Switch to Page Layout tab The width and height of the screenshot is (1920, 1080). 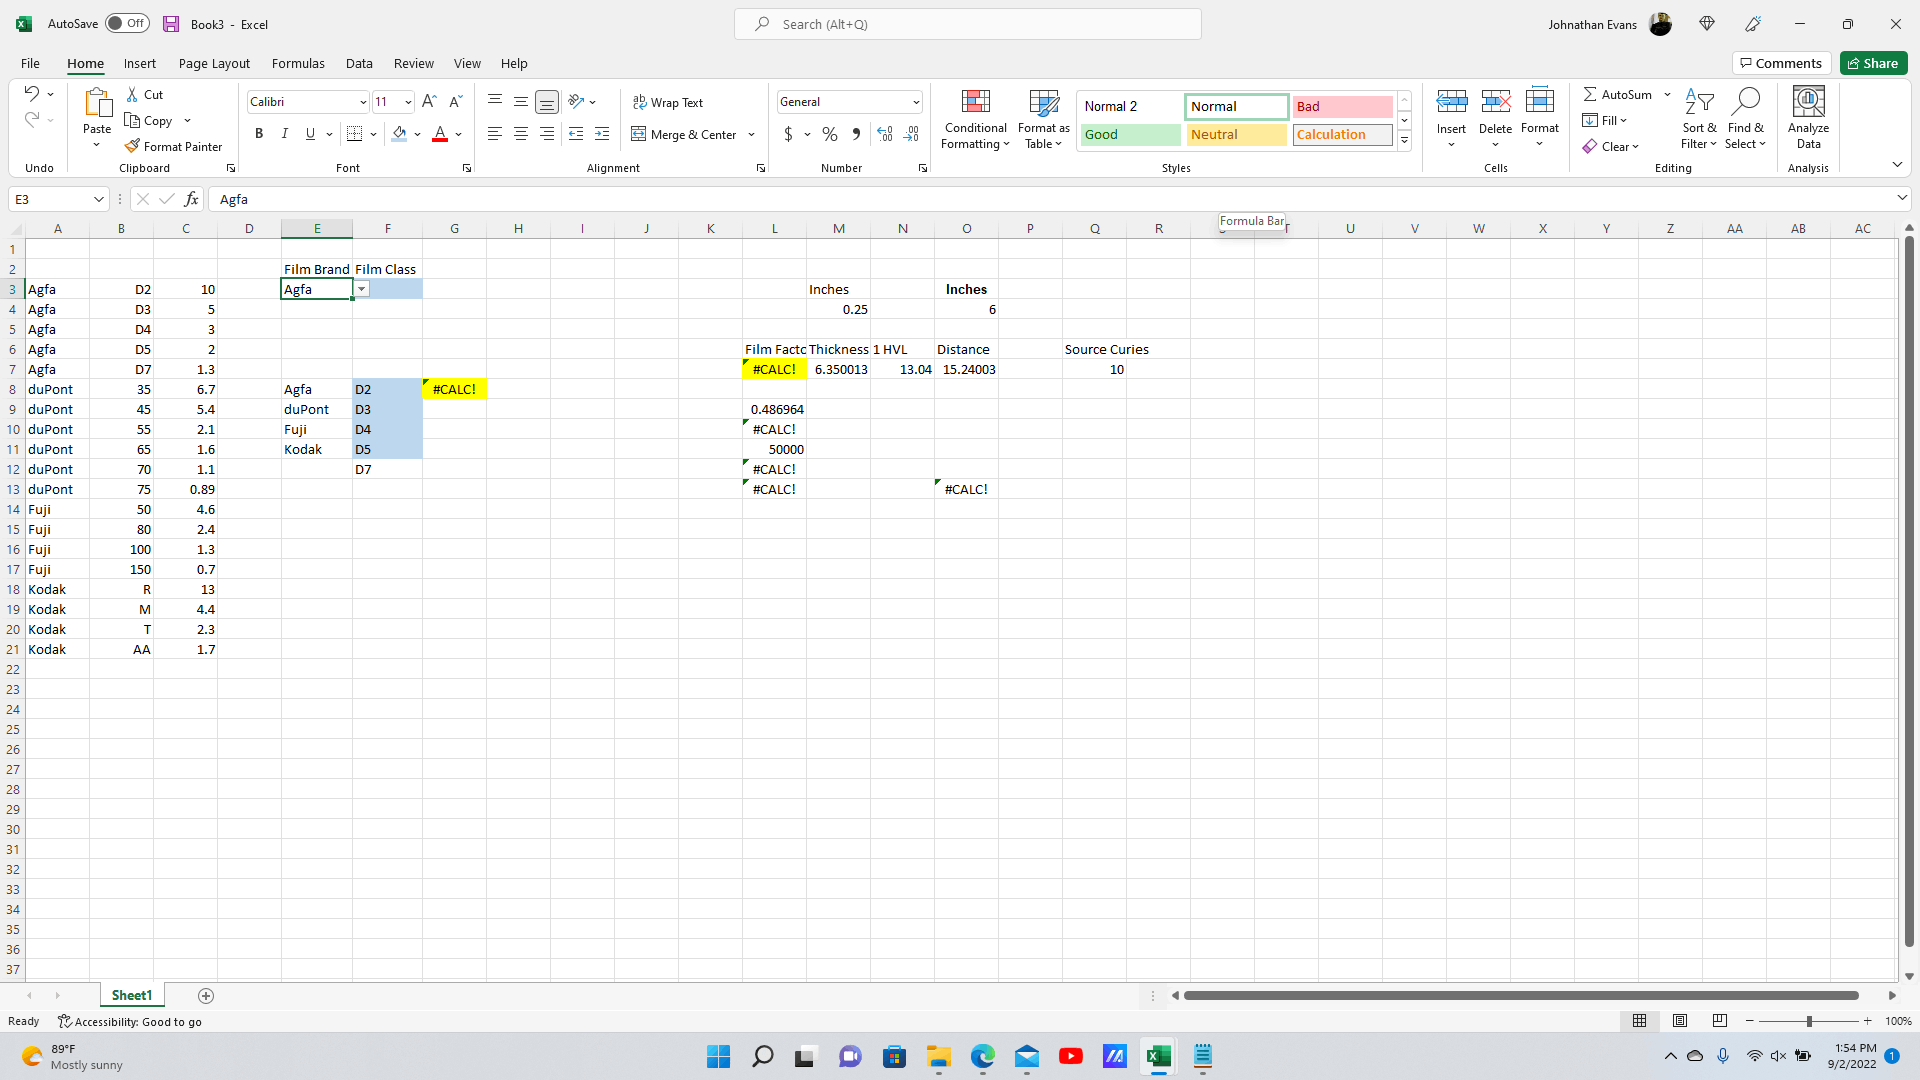tap(214, 63)
